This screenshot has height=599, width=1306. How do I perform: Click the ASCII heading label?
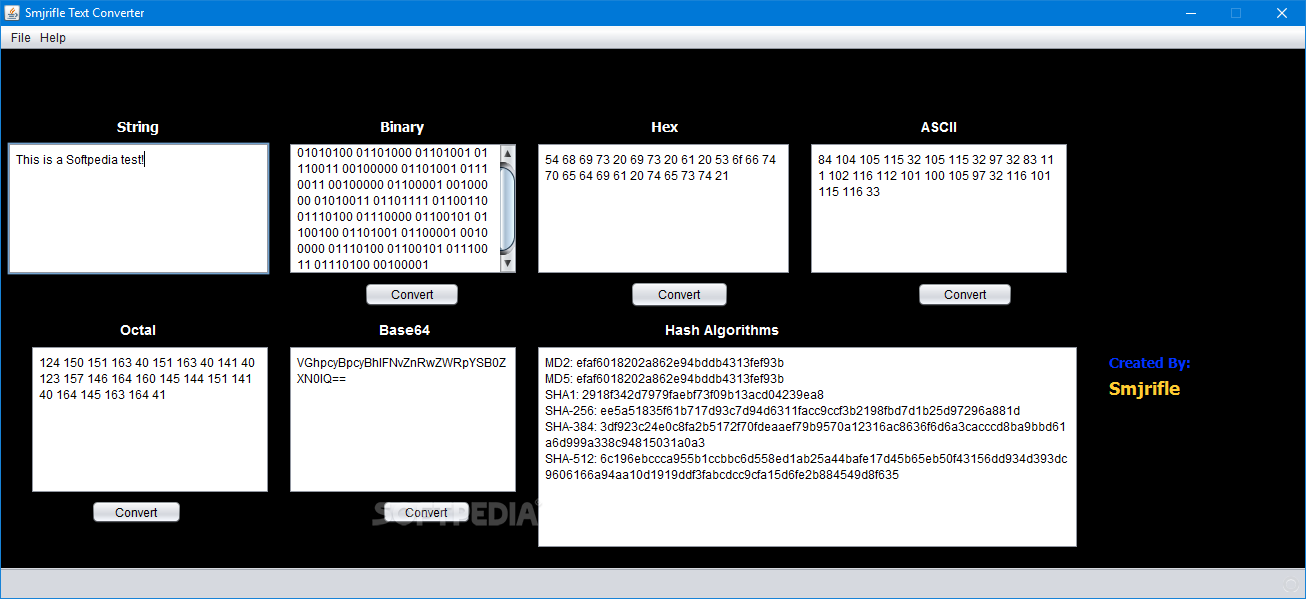click(939, 127)
